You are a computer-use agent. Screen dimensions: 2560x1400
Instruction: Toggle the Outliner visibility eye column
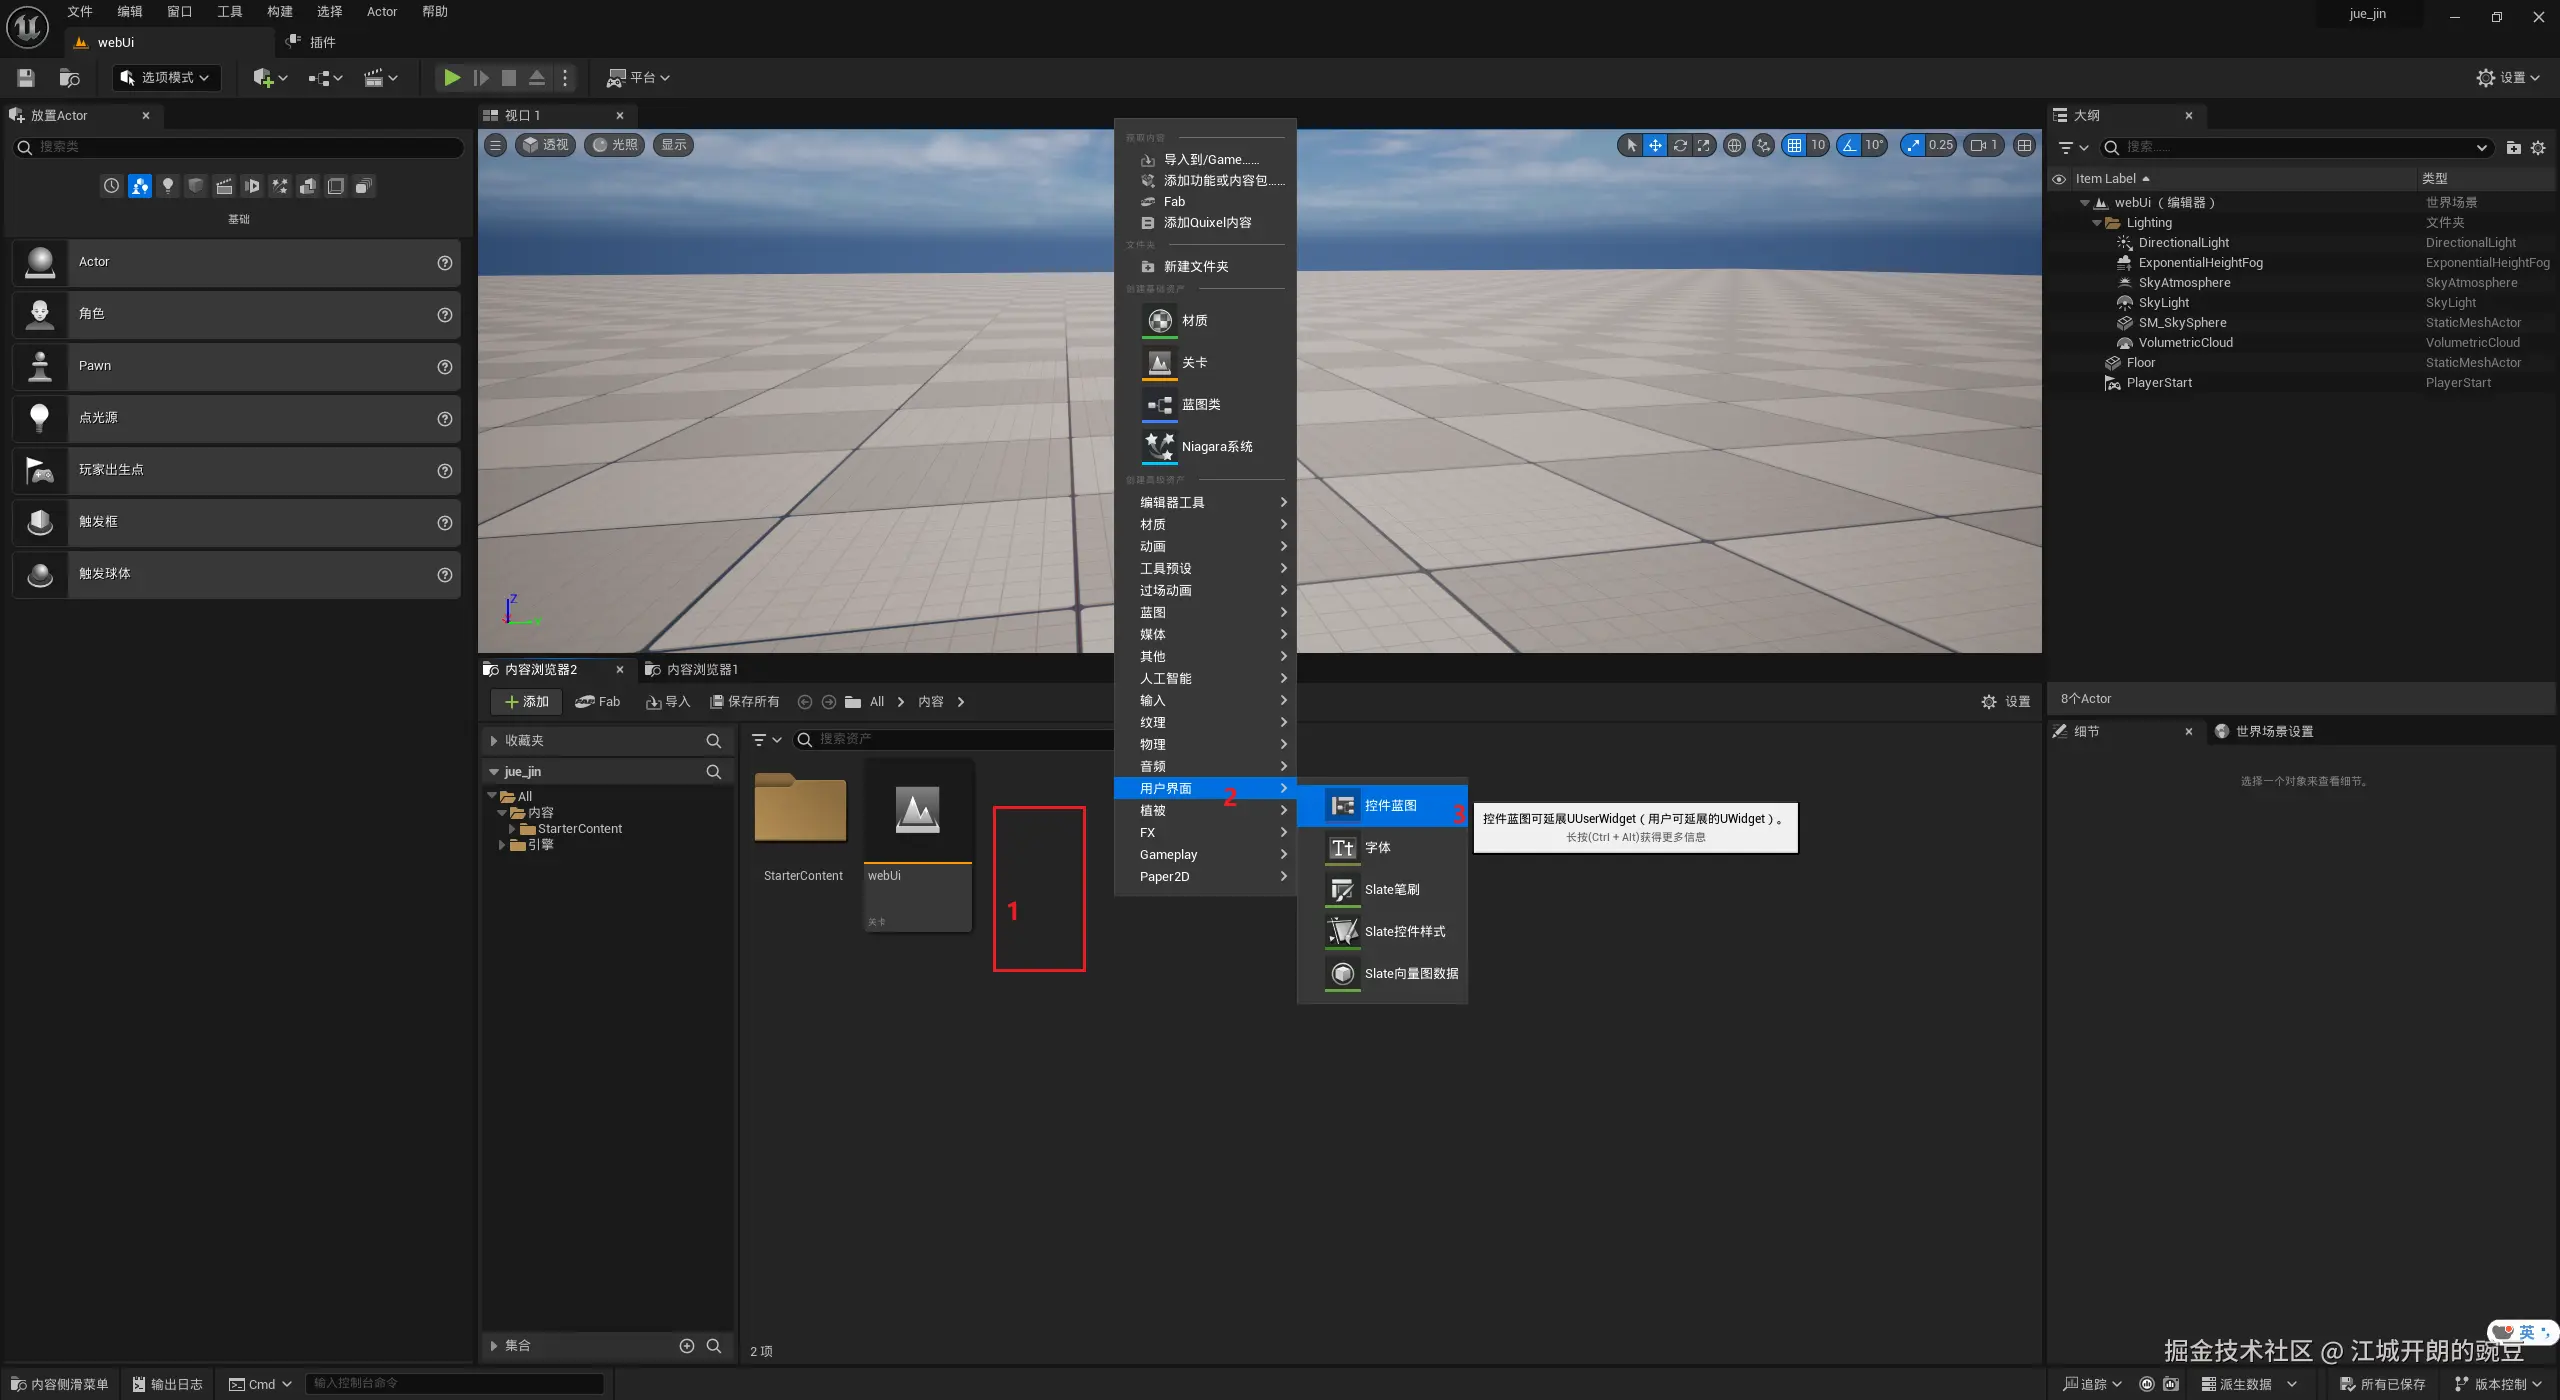pyautogui.click(x=2059, y=179)
